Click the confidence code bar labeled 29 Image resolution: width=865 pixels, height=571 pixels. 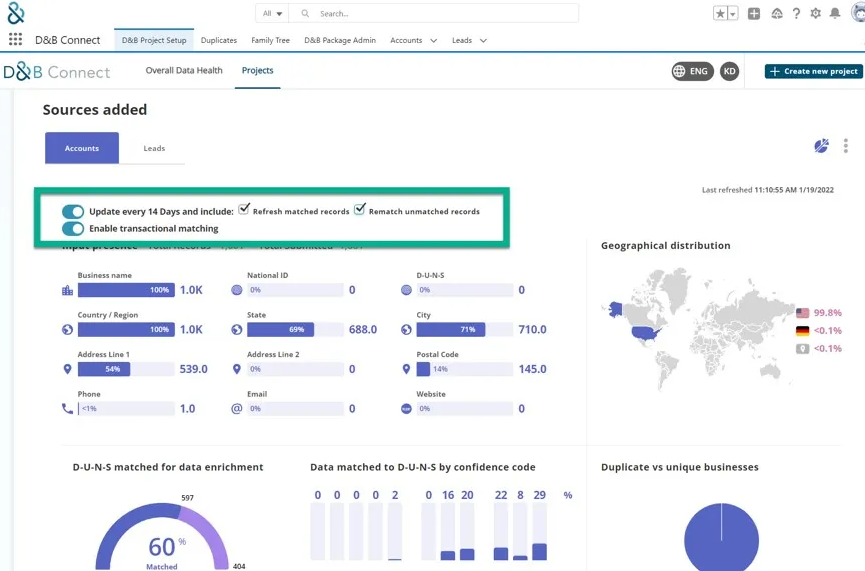(540, 532)
